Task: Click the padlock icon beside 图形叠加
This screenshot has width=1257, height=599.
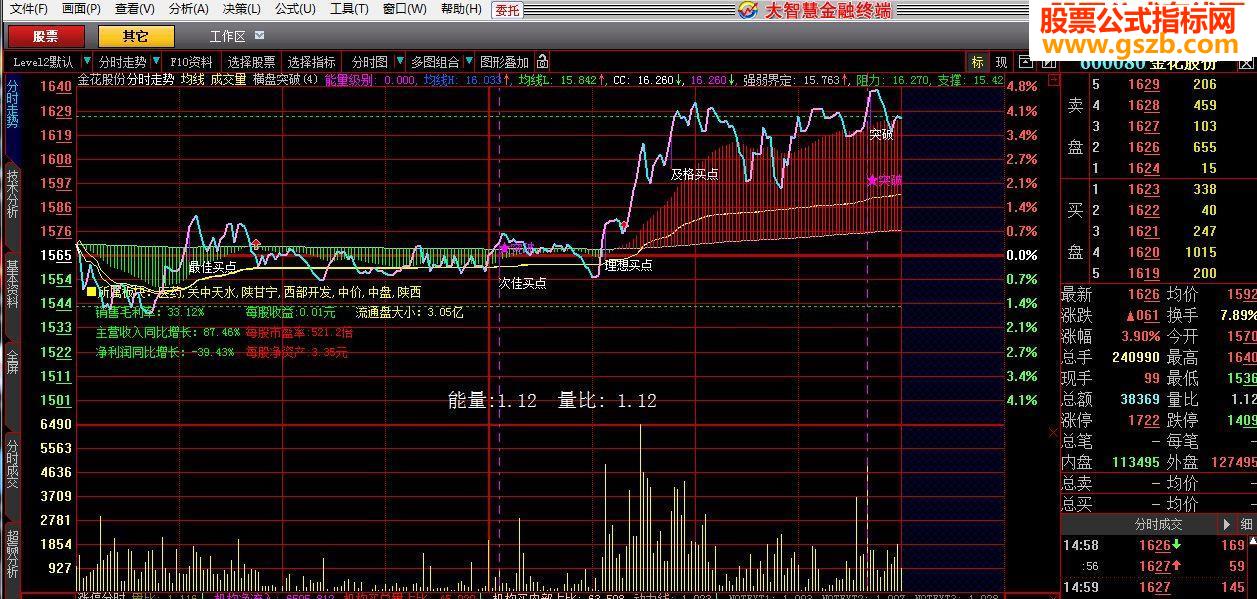Action: [540, 61]
